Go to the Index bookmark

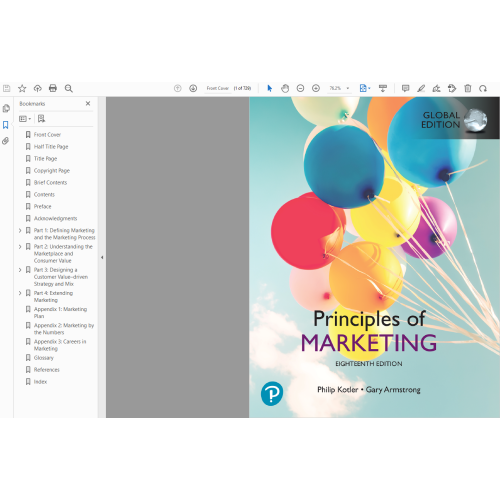[x=40, y=382]
